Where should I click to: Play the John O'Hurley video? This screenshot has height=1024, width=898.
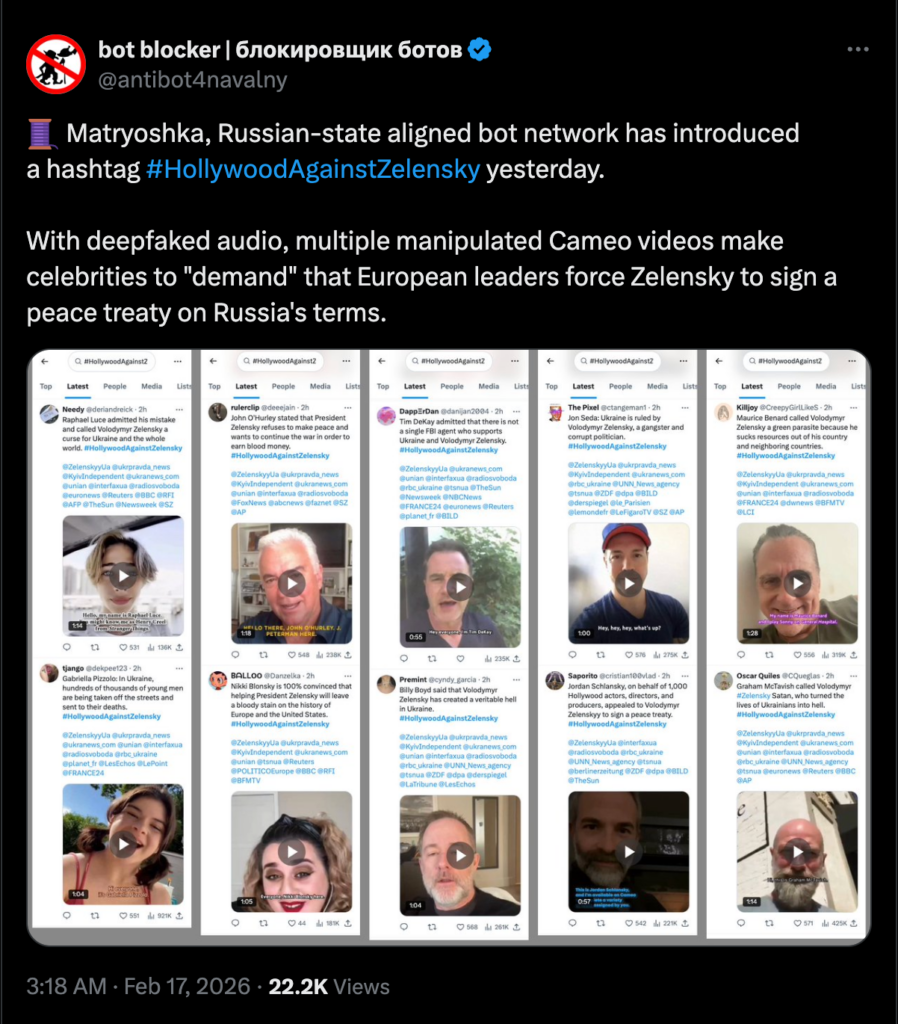click(292, 583)
